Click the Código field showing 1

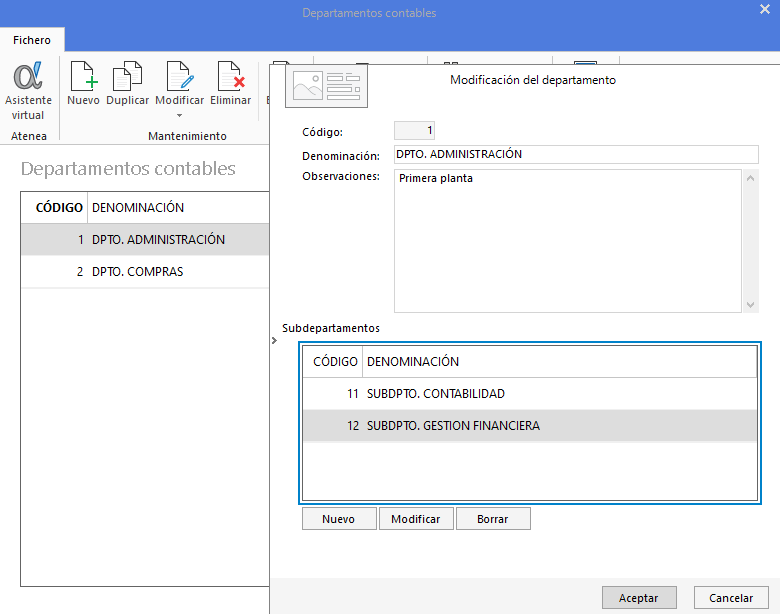(414, 131)
